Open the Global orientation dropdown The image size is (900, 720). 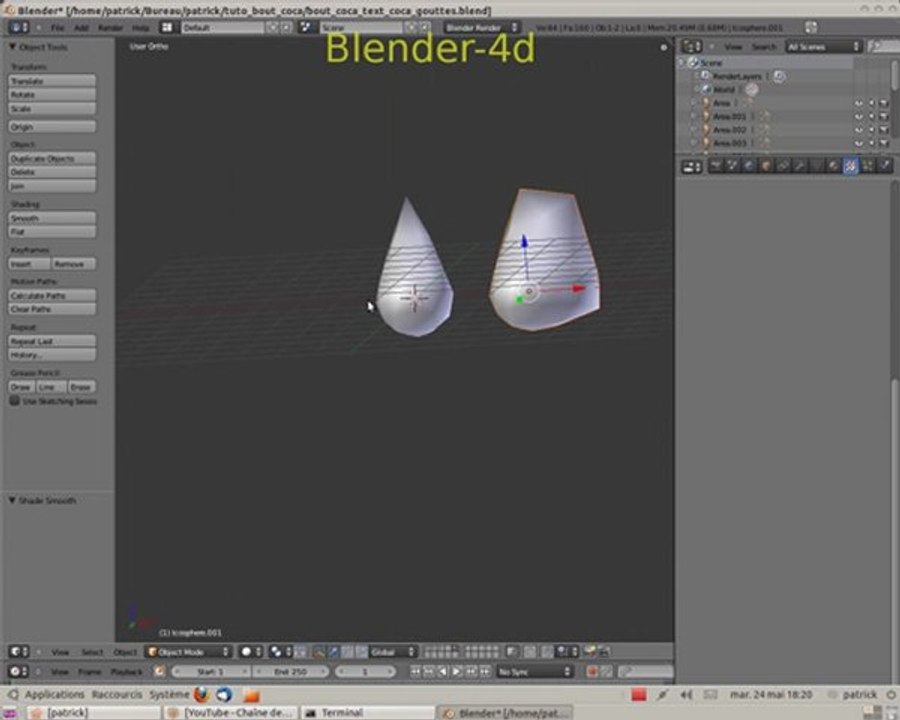(x=393, y=652)
